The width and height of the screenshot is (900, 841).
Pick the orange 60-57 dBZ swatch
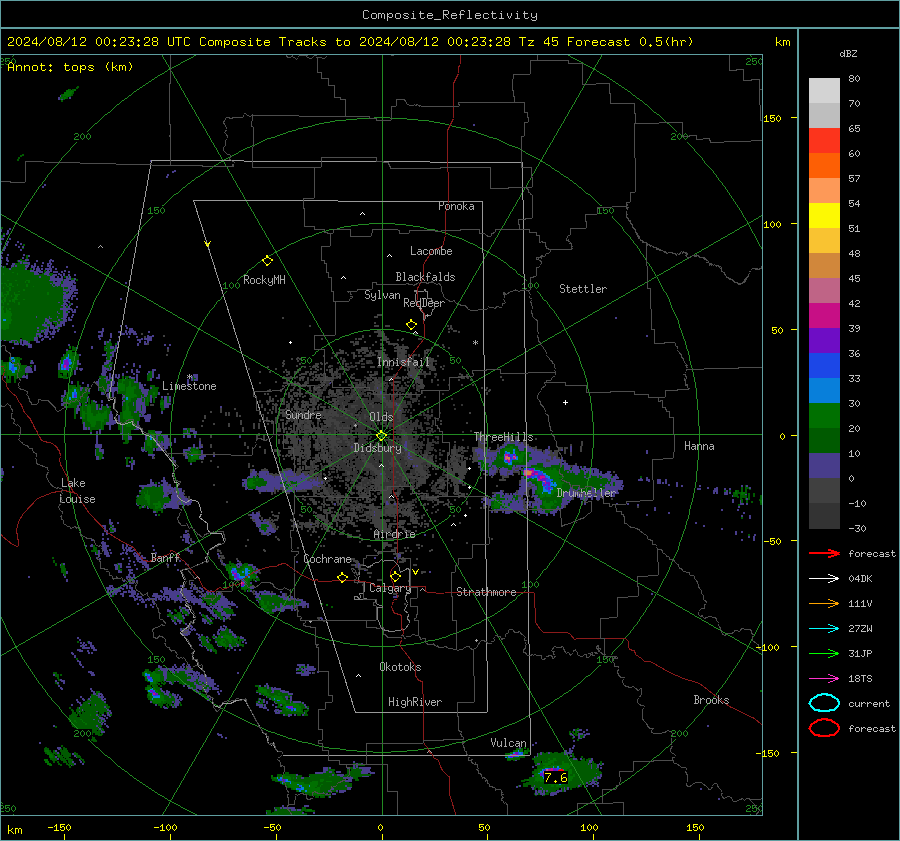[824, 166]
